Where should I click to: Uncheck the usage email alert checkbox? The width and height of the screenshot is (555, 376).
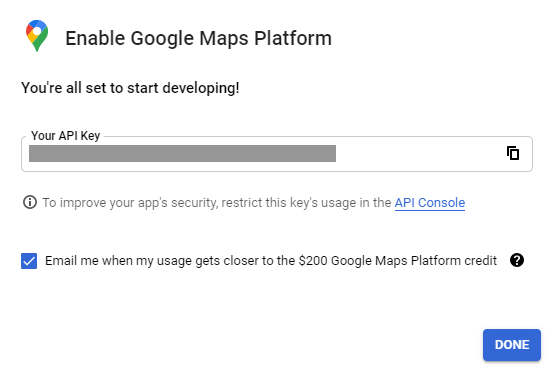pos(29,261)
